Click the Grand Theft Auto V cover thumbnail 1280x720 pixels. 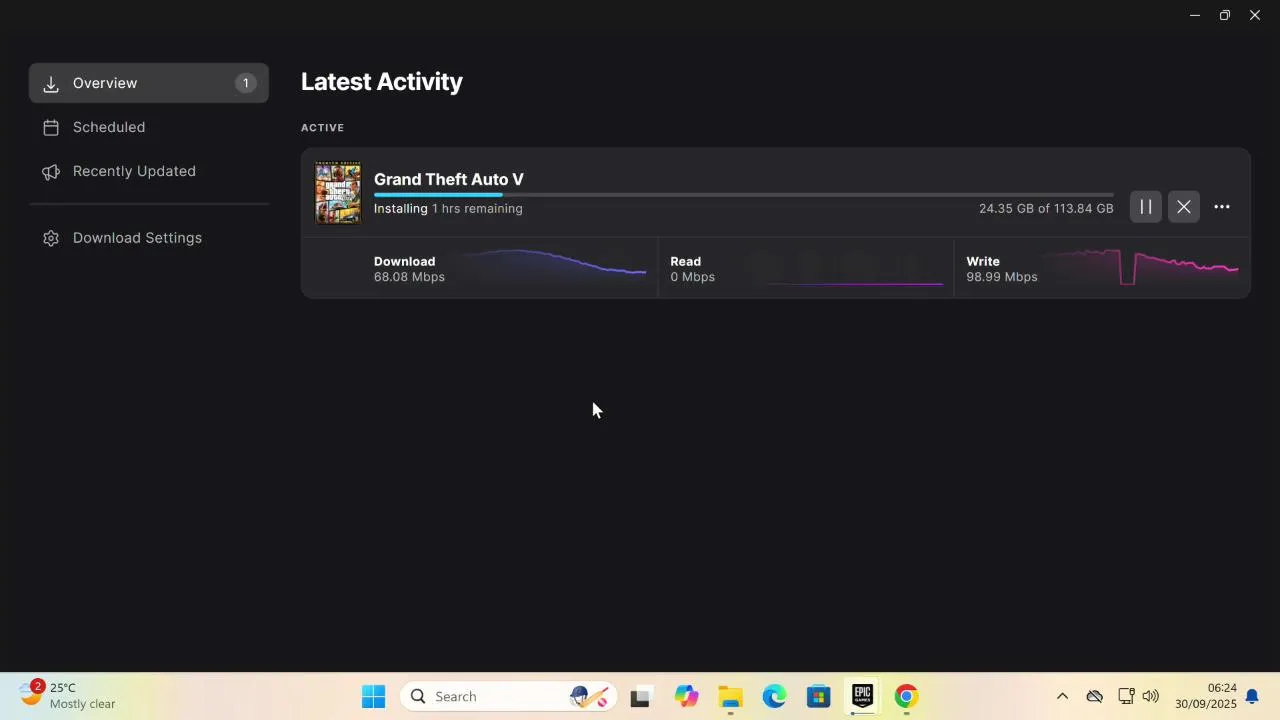click(338, 193)
